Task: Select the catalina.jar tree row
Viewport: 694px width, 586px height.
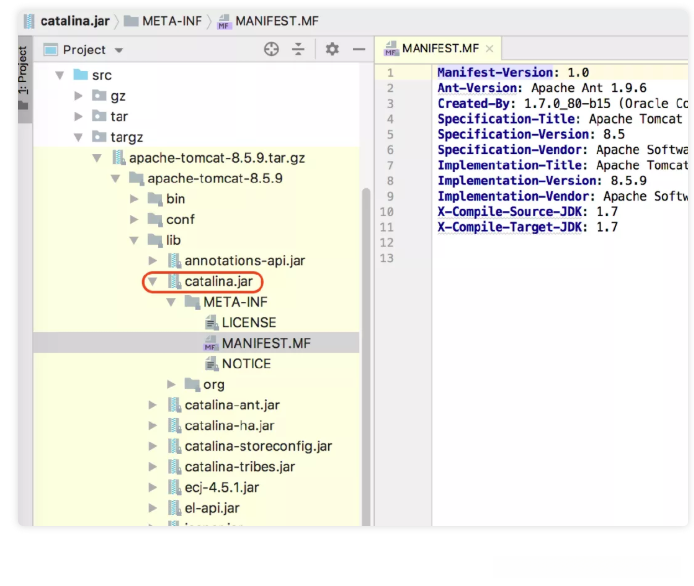Action: click(197, 281)
